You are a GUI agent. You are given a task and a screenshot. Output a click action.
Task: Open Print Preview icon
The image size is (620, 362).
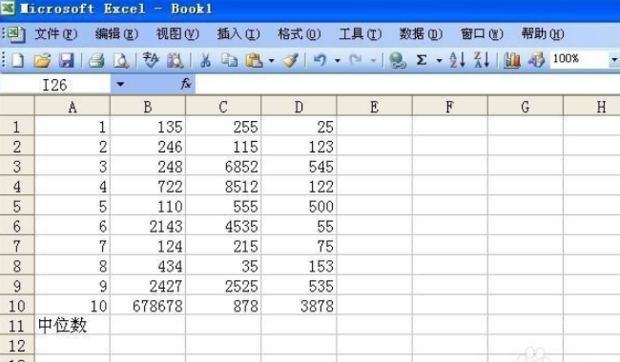121,60
